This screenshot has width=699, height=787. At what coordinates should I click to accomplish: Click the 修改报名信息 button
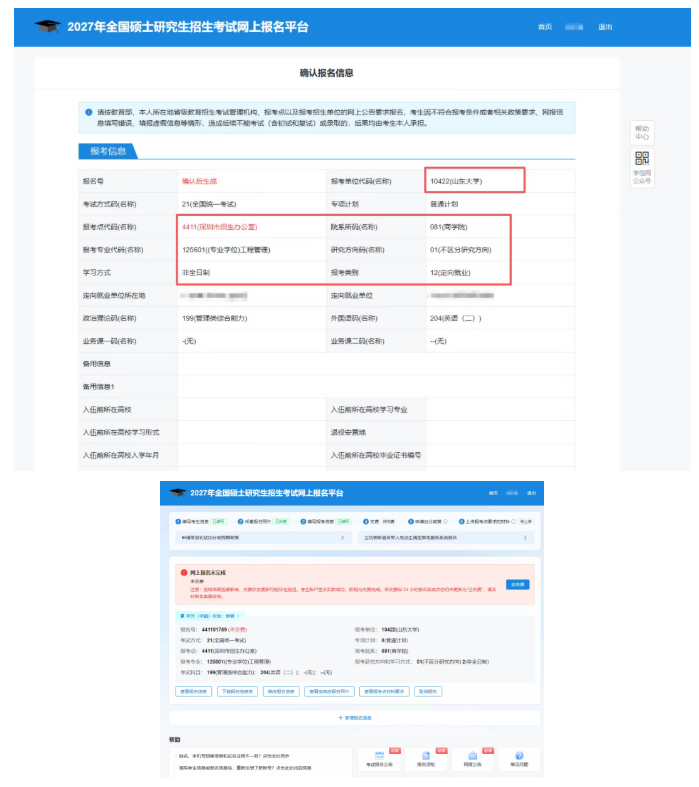click(x=281, y=691)
